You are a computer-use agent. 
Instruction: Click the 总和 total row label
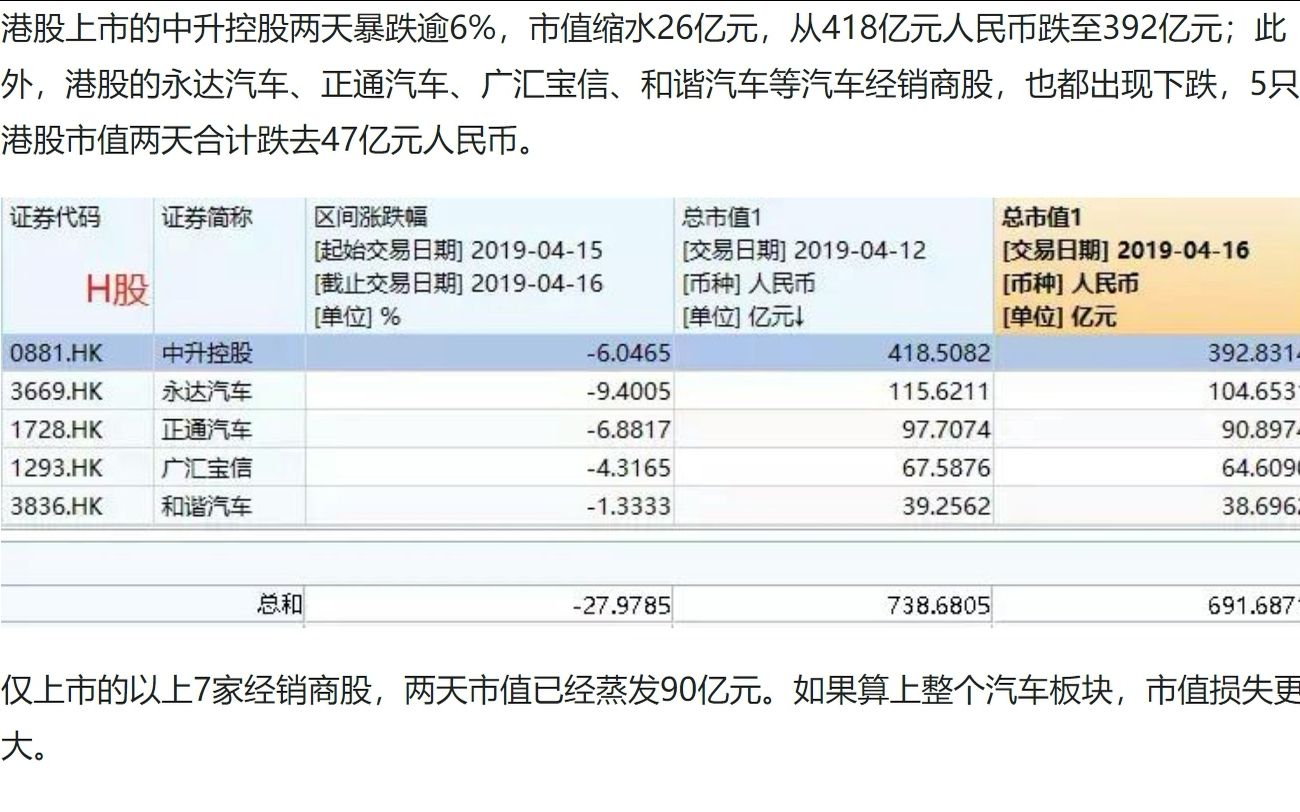pyautogui.click(x=280, y=604)
